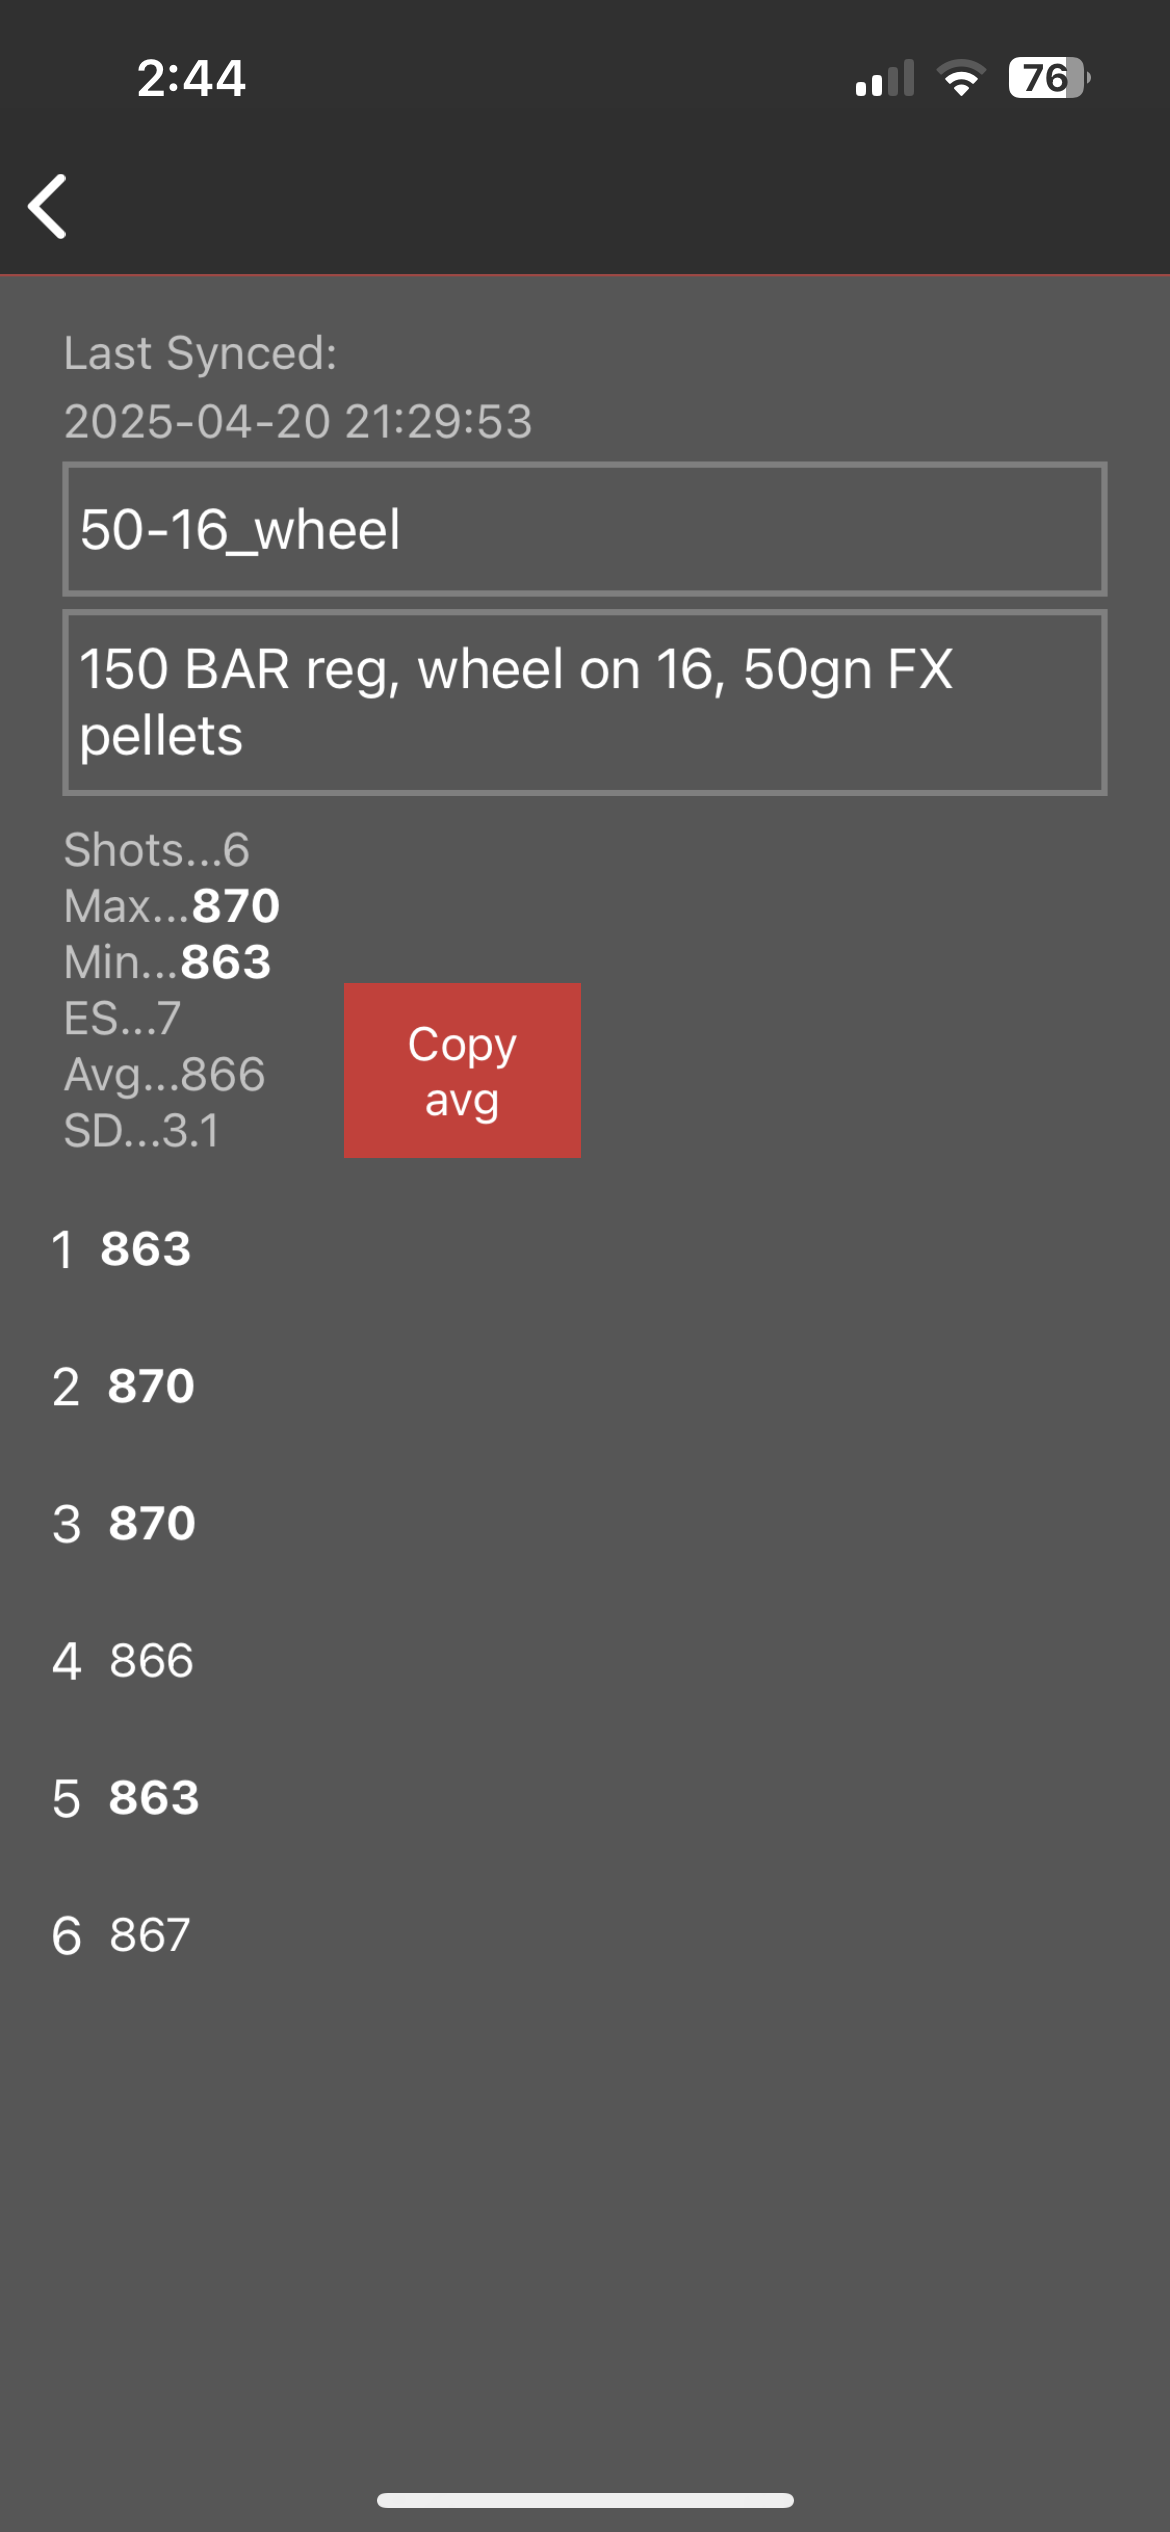Image resolution: width=1170 pixels, height=2532 pixels.
Task: Tap the battery indicator showing 76
Action: click(x=1049, y=78)
